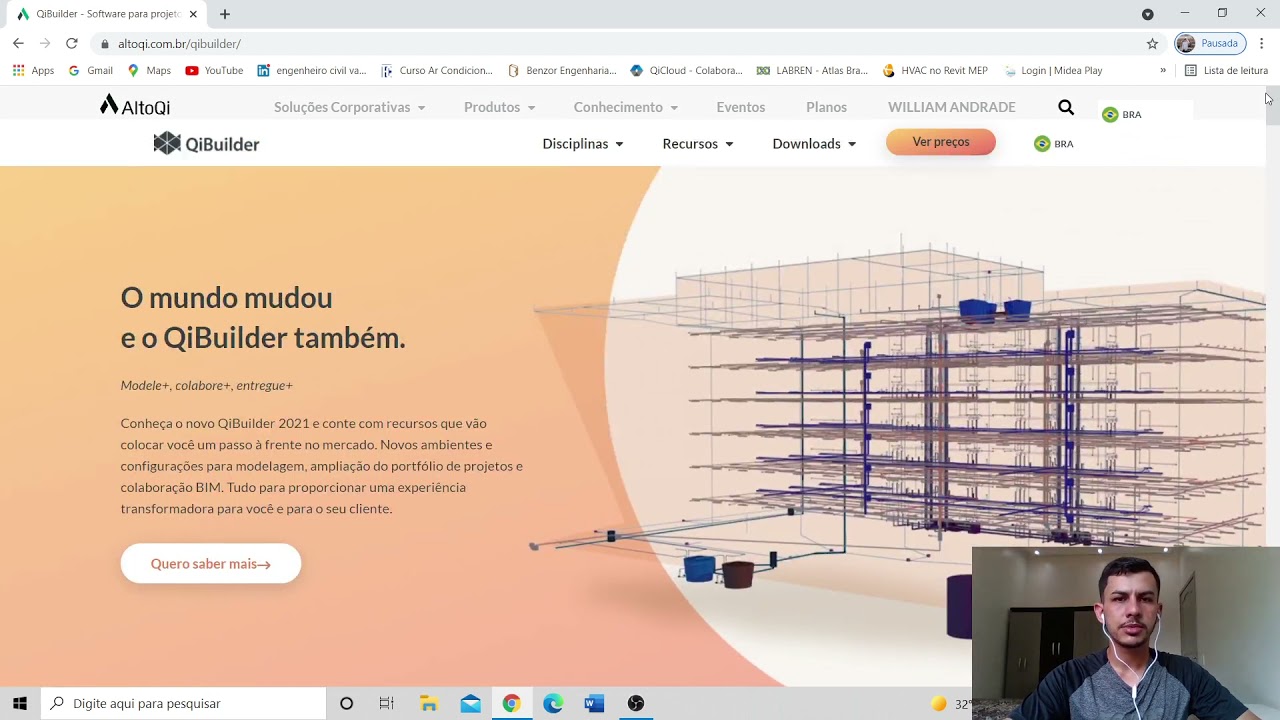
Task: Select BRA flag in the QiBuilder navbar
Action: (1053, 144)
